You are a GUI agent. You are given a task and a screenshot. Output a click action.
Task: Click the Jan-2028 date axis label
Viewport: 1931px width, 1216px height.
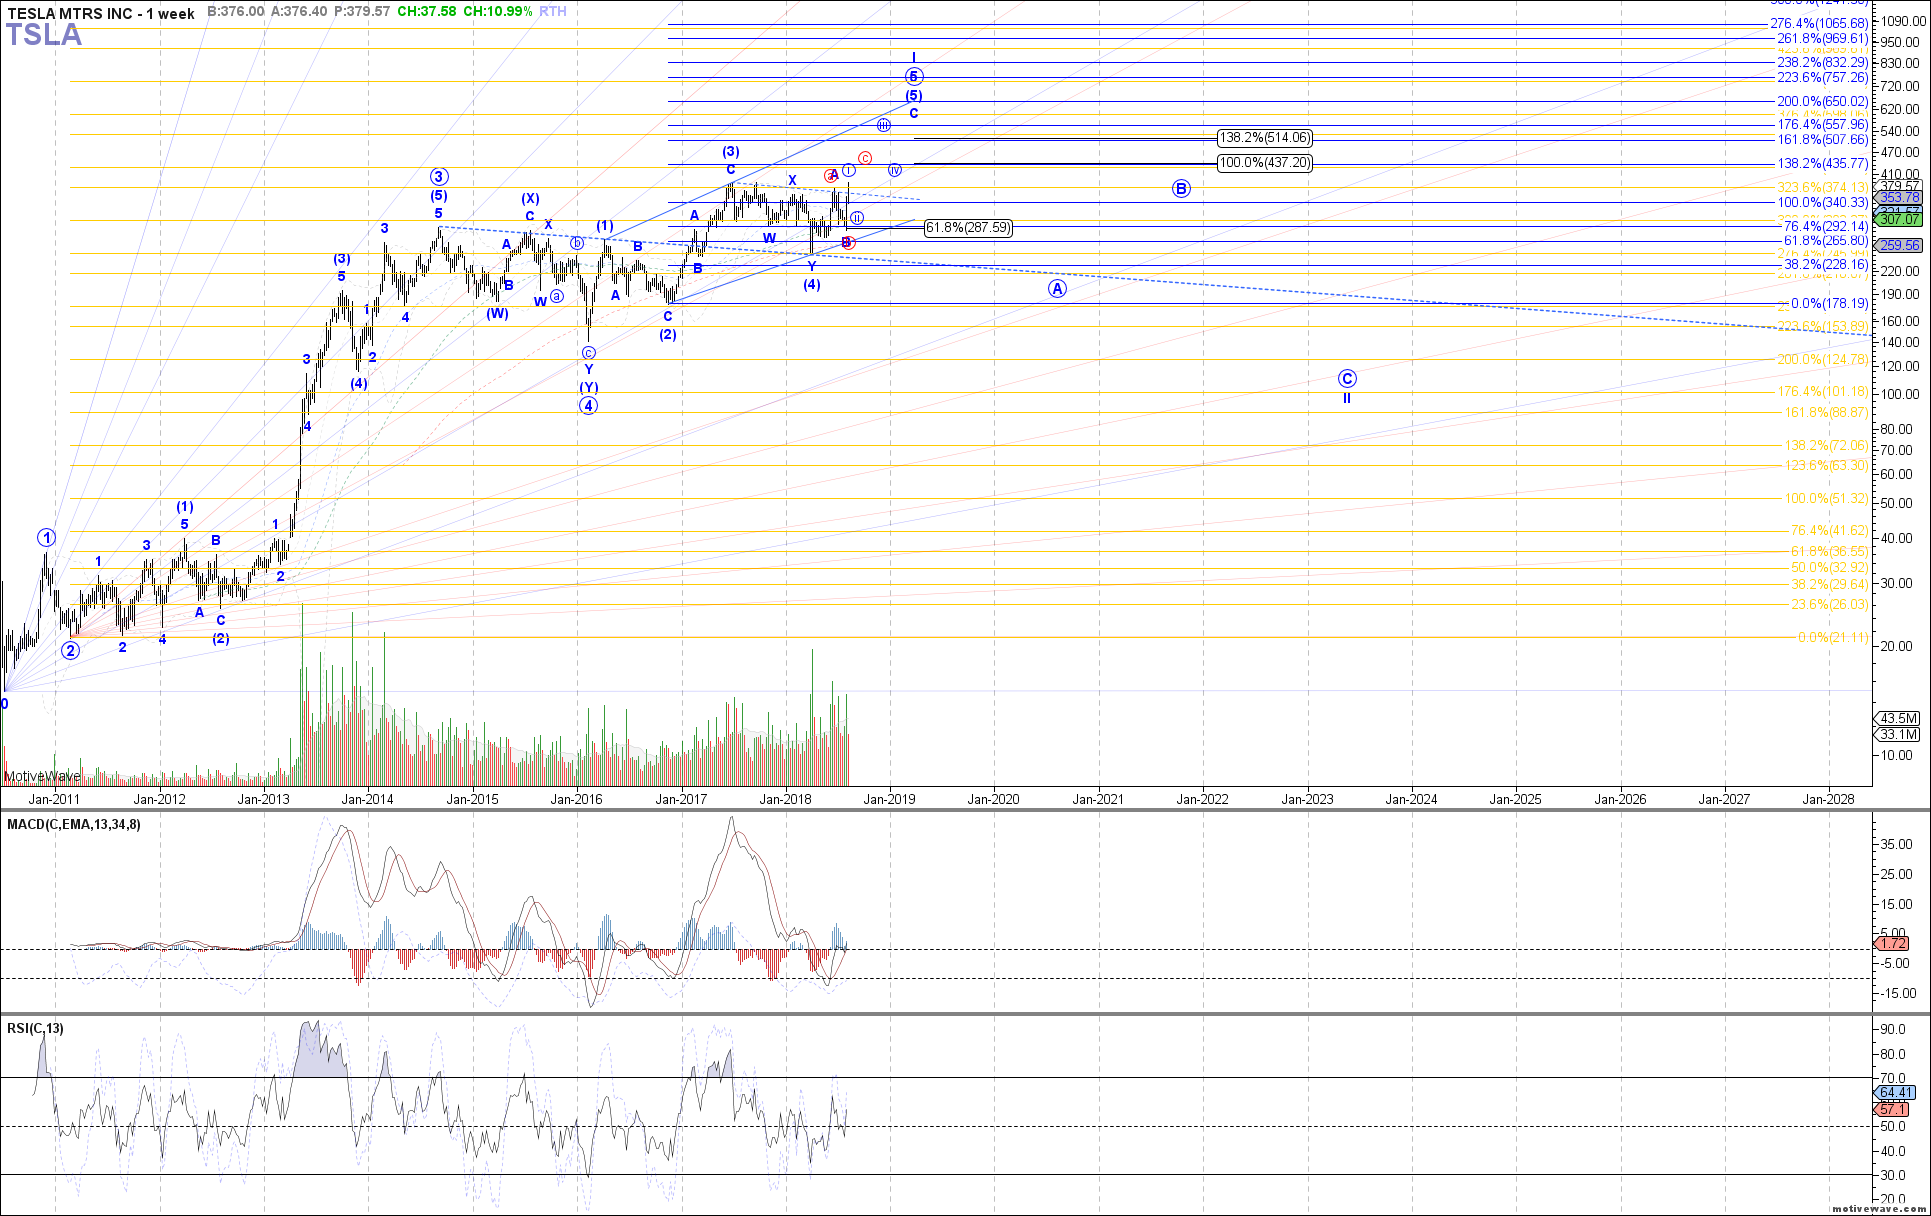pos(1828,799)
